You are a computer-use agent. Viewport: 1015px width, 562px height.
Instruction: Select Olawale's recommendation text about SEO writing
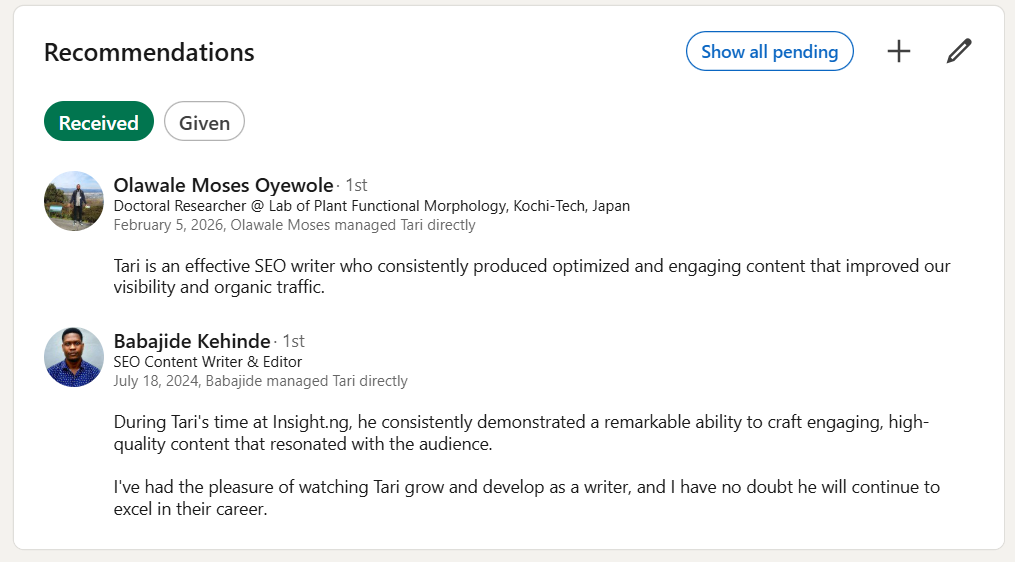(531, 276)
